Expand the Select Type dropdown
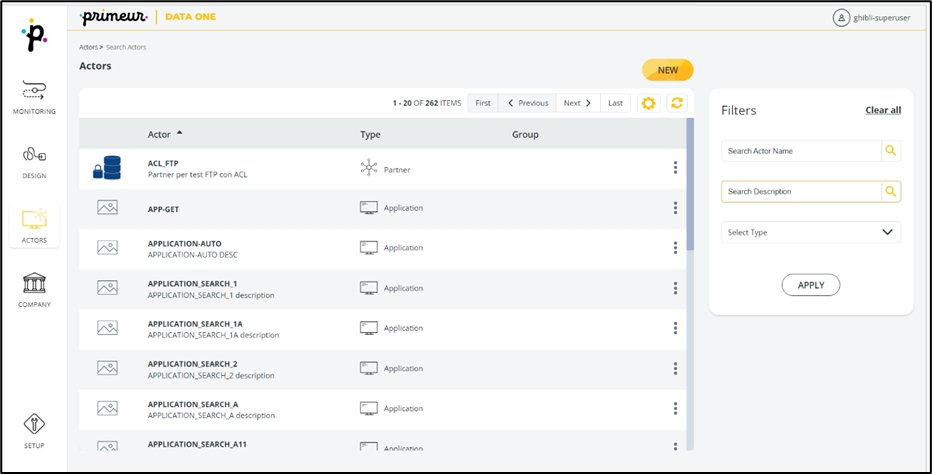The image size is (932, 474). point(810,232)
